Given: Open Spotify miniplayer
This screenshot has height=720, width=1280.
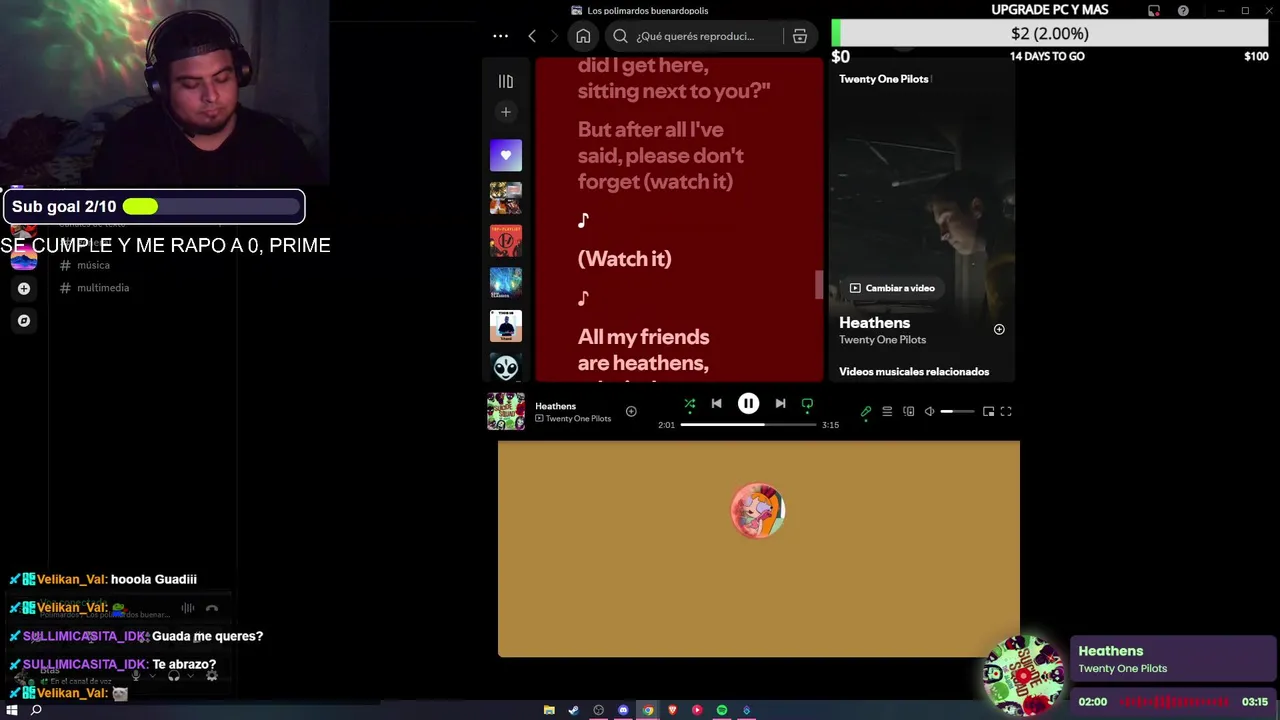Looking at the screenshot, I should [x=988, y=411].
